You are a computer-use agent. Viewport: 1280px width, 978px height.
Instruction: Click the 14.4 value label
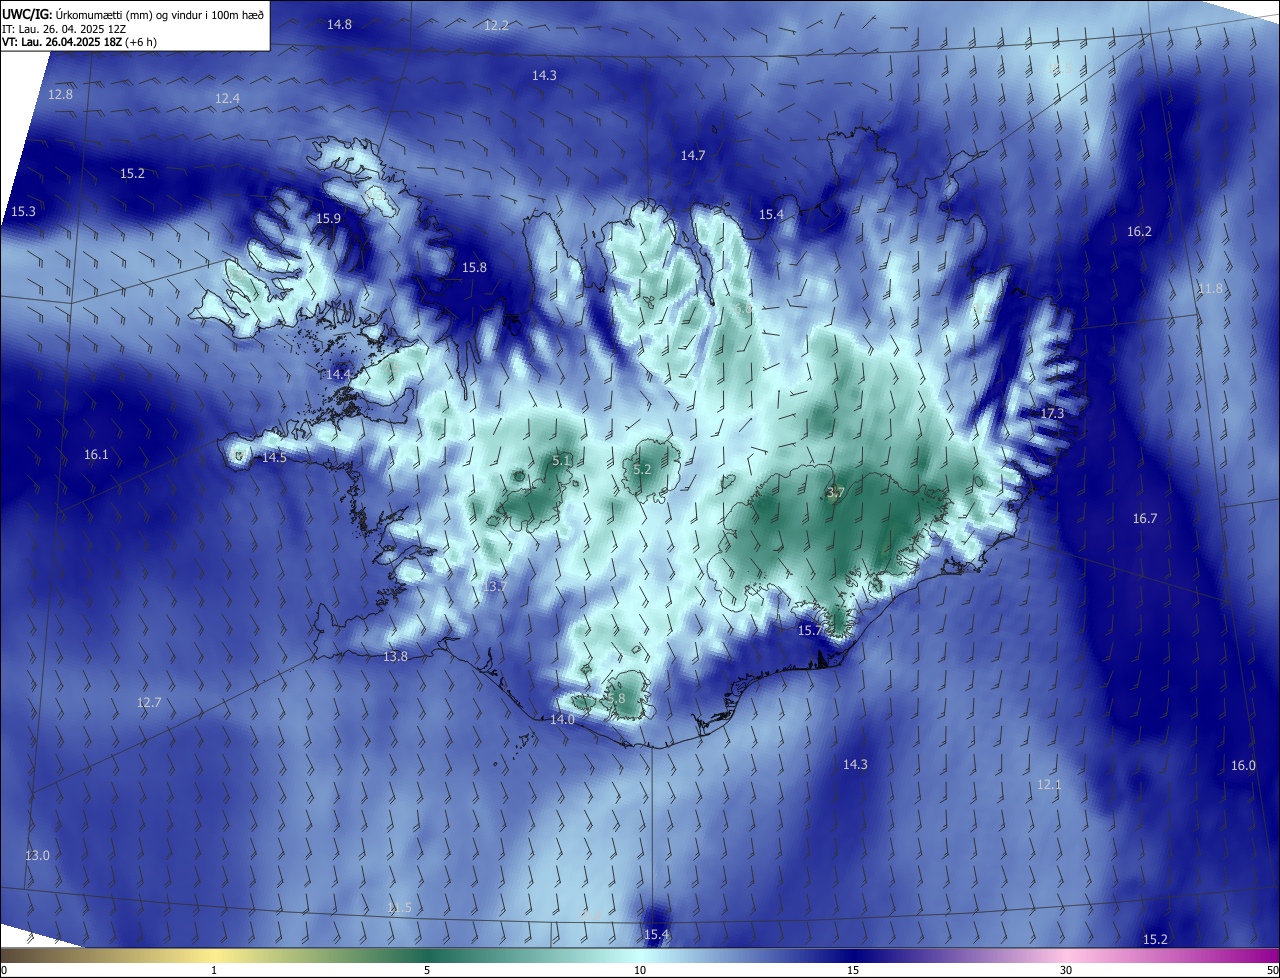(x=338, y=374)
